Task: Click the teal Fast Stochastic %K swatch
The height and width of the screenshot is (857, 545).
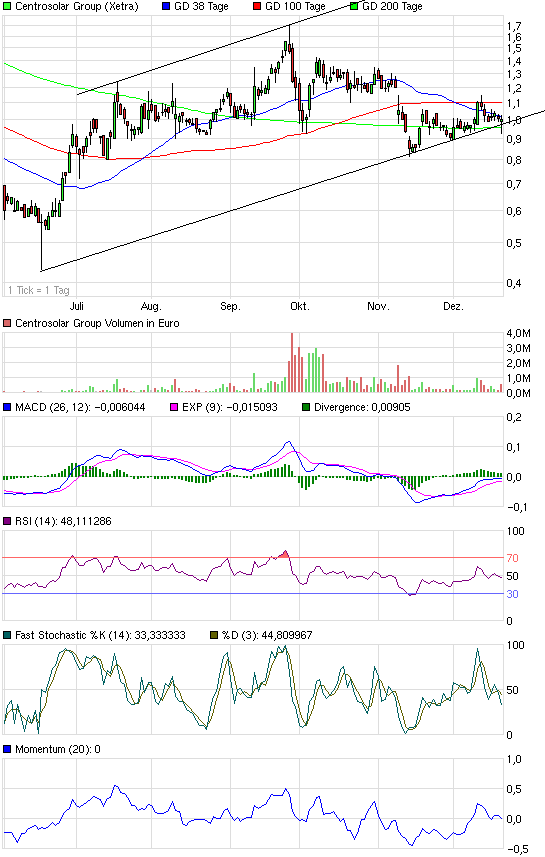Action: (x=7, y=635)
